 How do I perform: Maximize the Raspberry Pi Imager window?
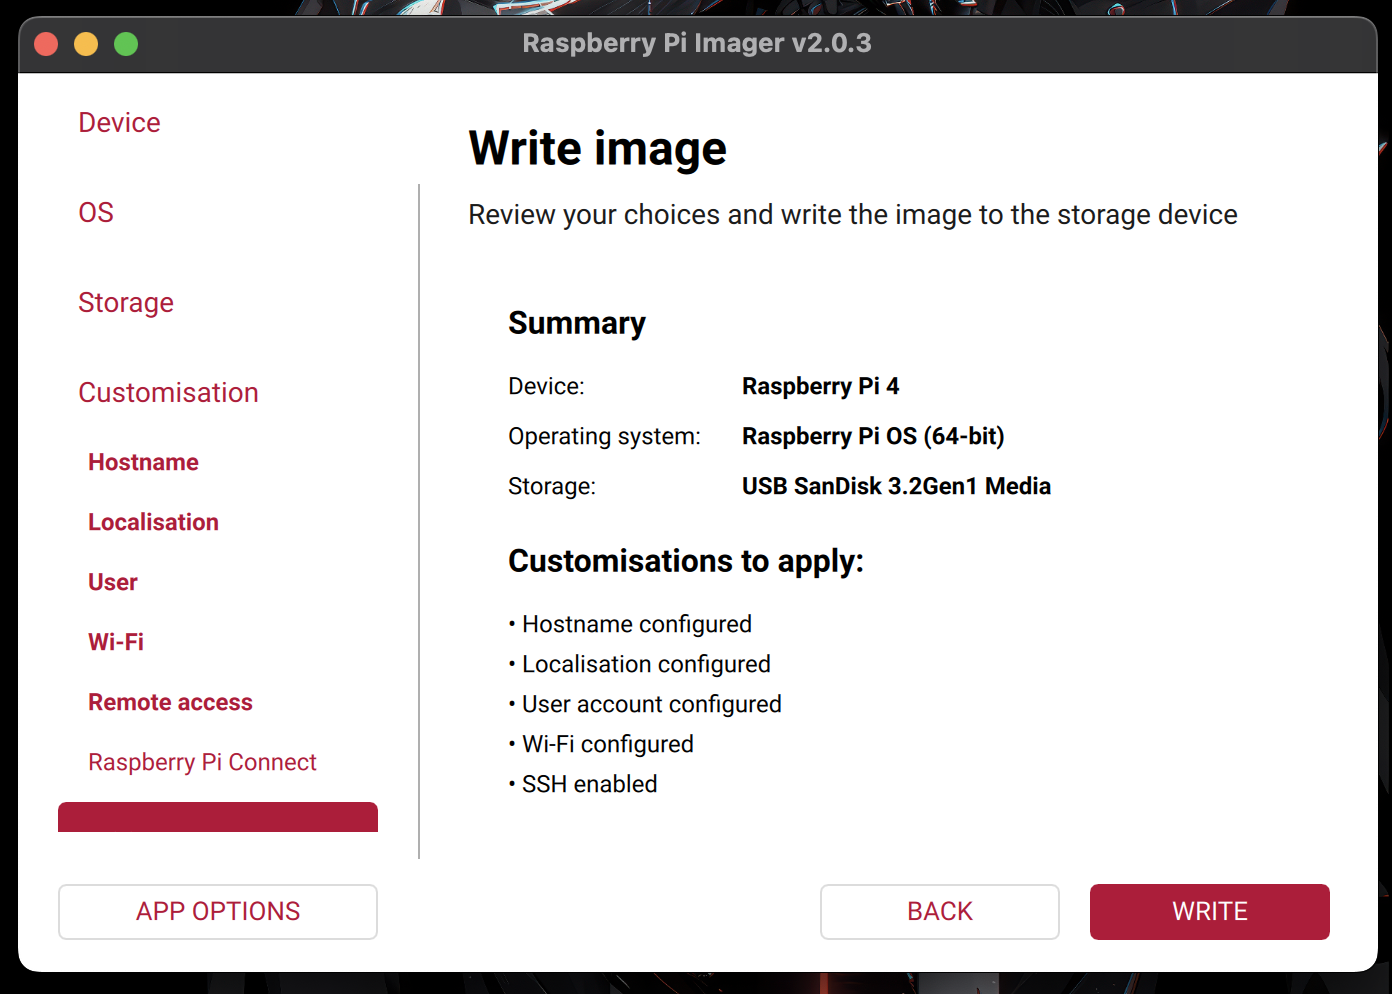(x=126, y=44)
